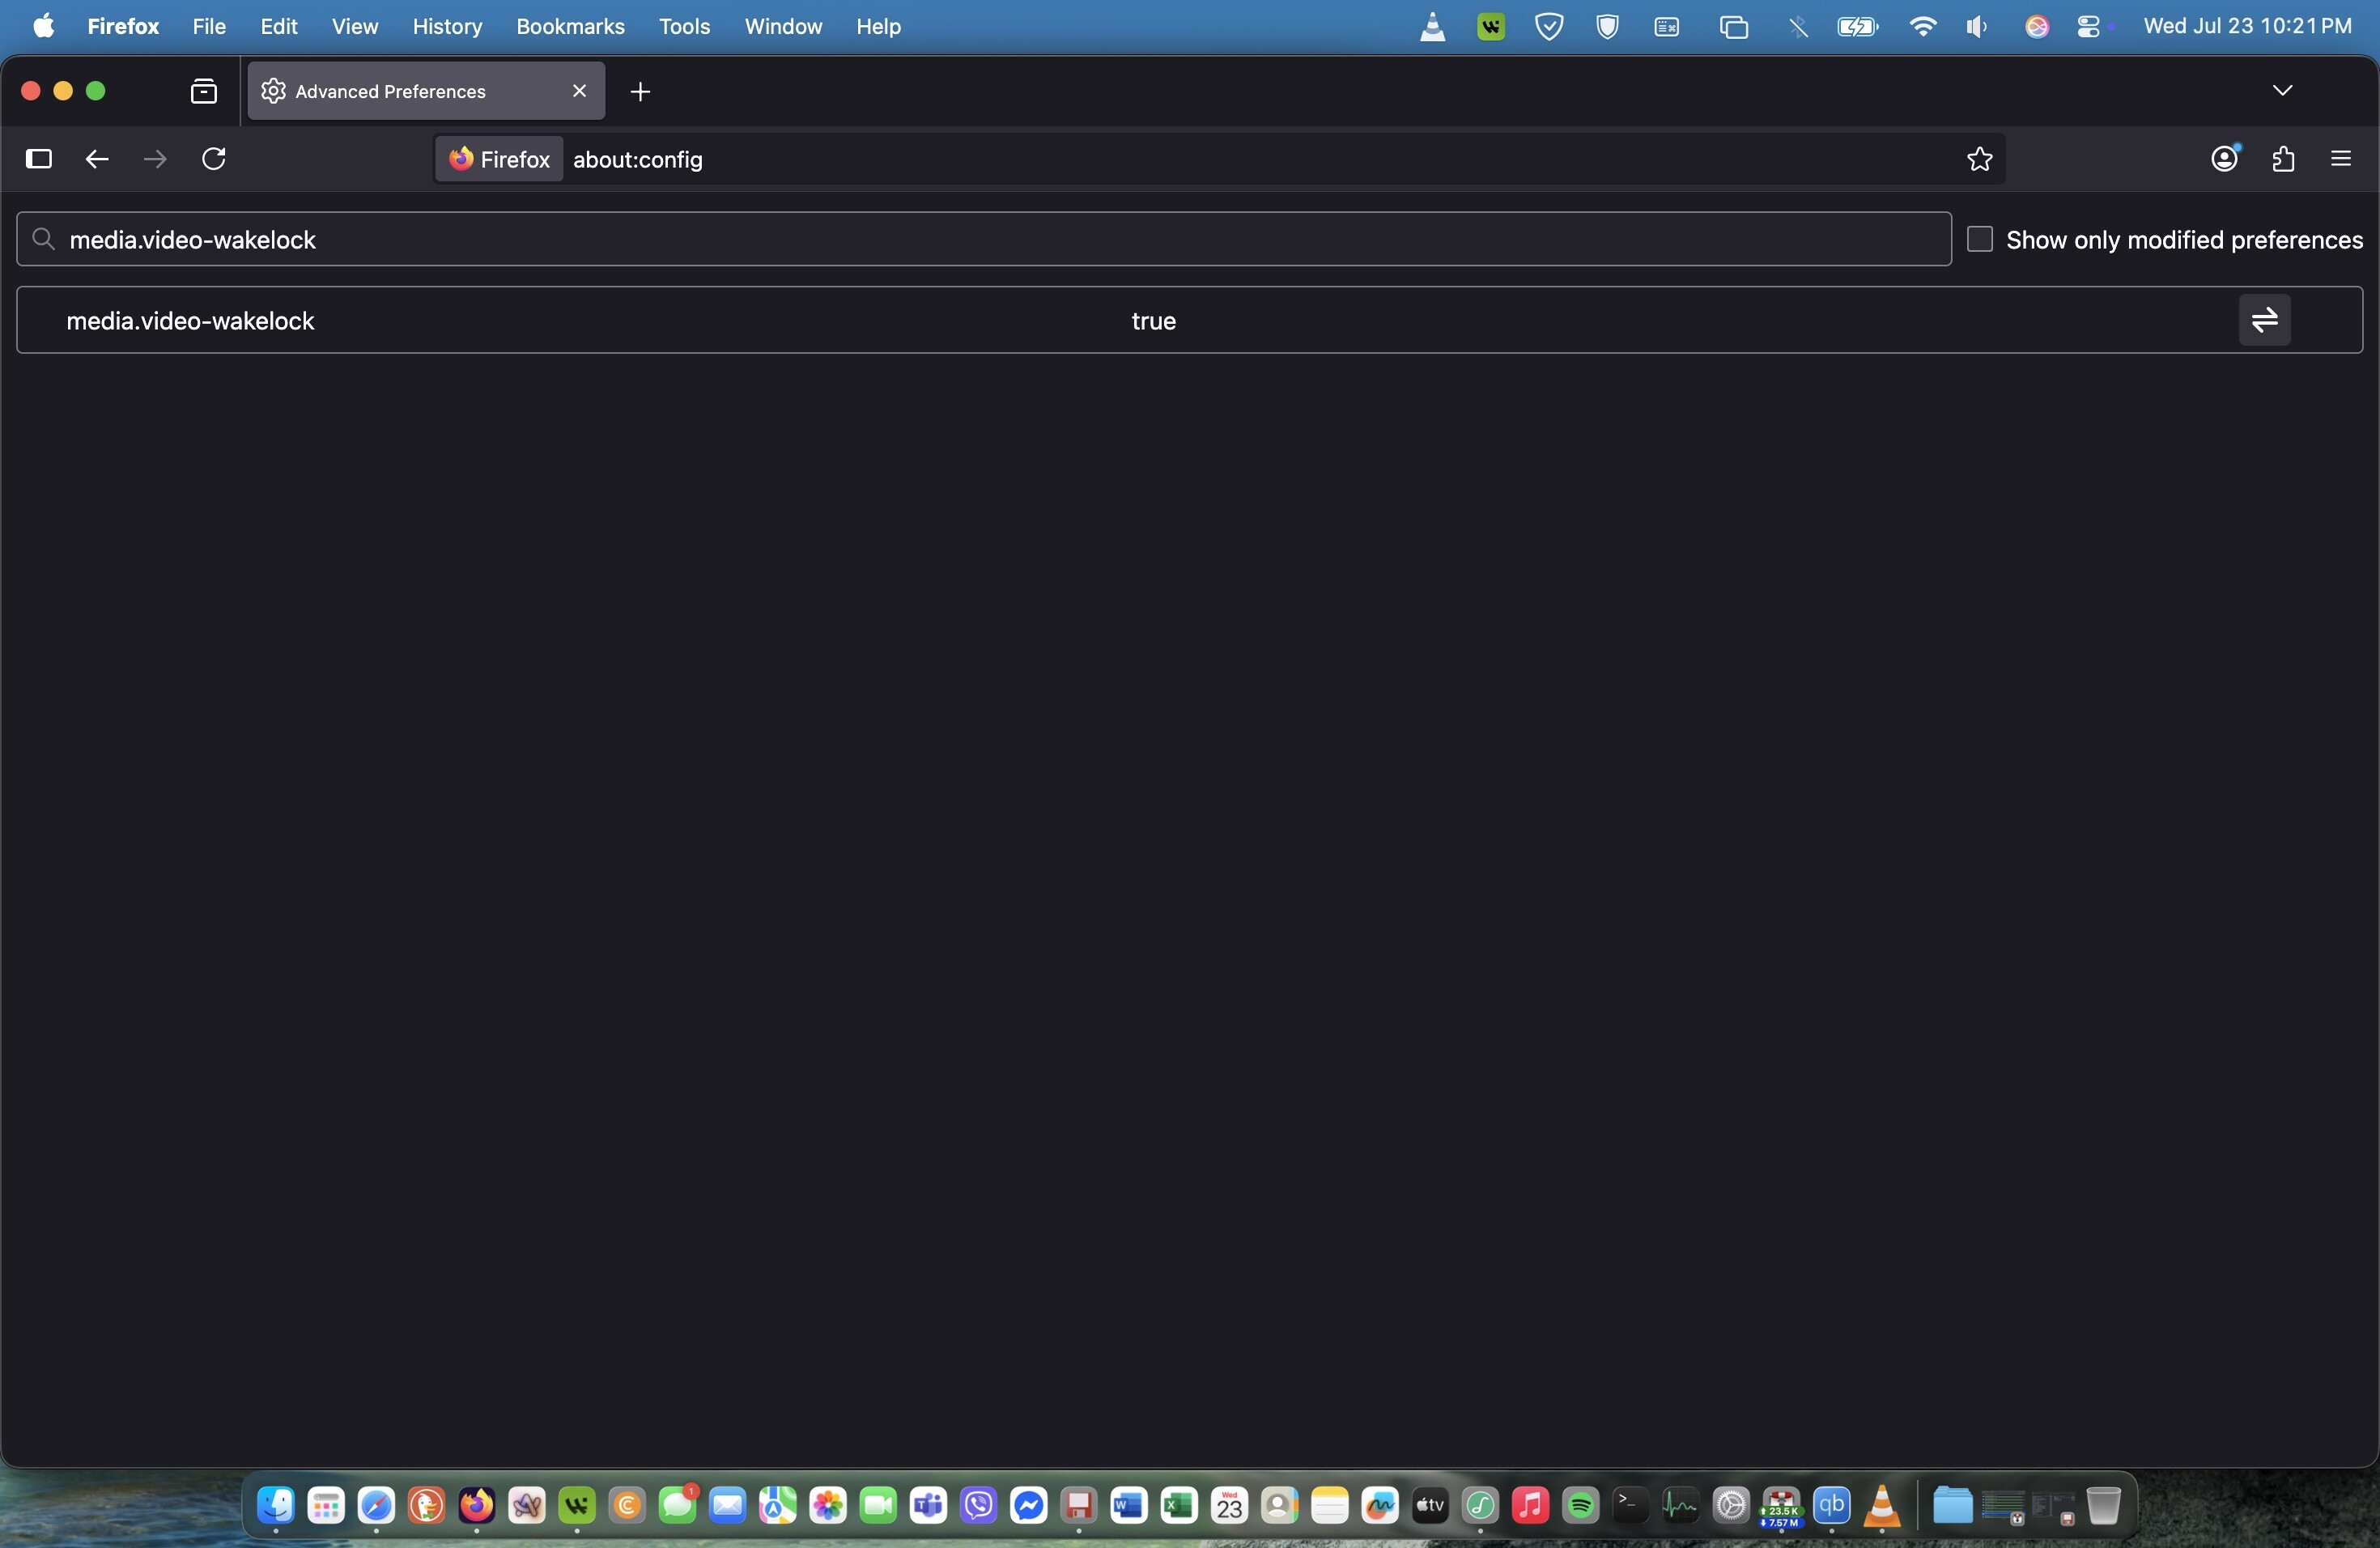2380x1548 pixels.
Task: Enable Show only modified preferences checkbox
Action: coord(1979,240)
